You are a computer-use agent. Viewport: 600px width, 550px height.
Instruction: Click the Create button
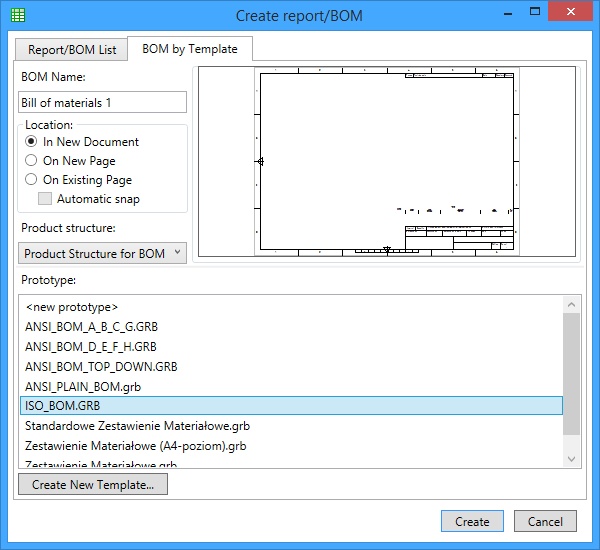(472, 521)
